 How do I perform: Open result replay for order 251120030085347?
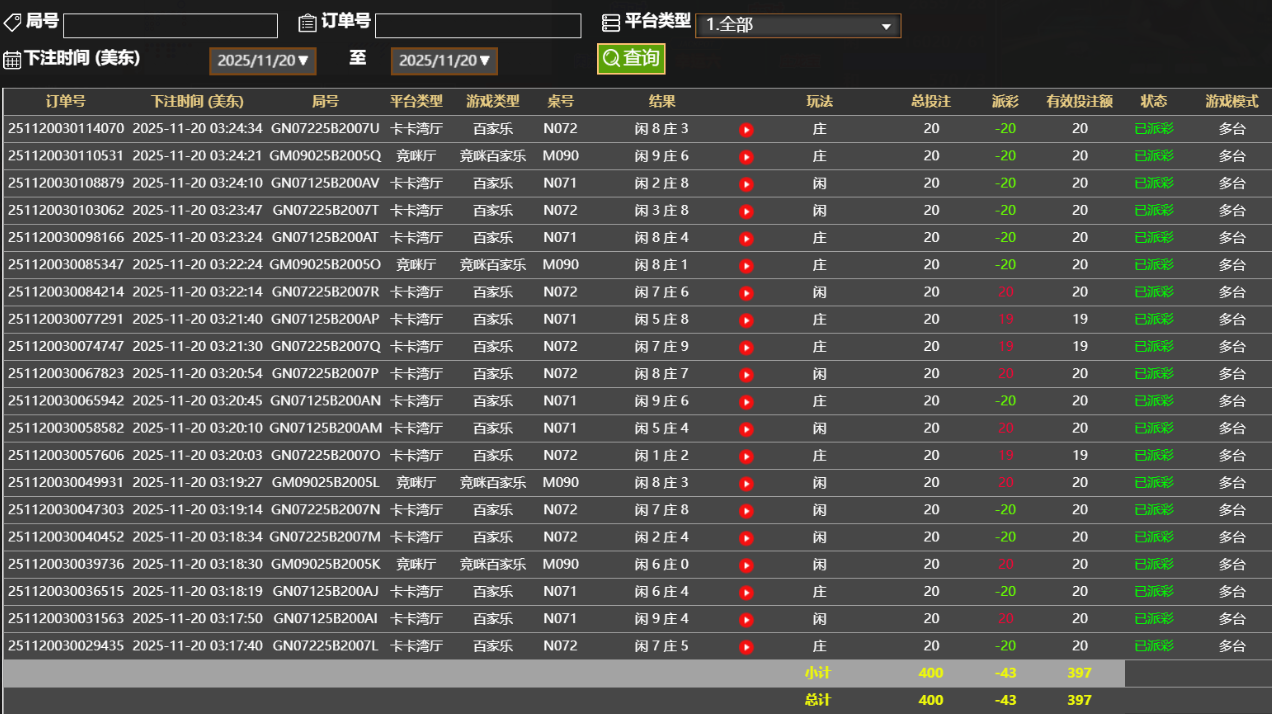pyautogui.click(x=746, y=266)
